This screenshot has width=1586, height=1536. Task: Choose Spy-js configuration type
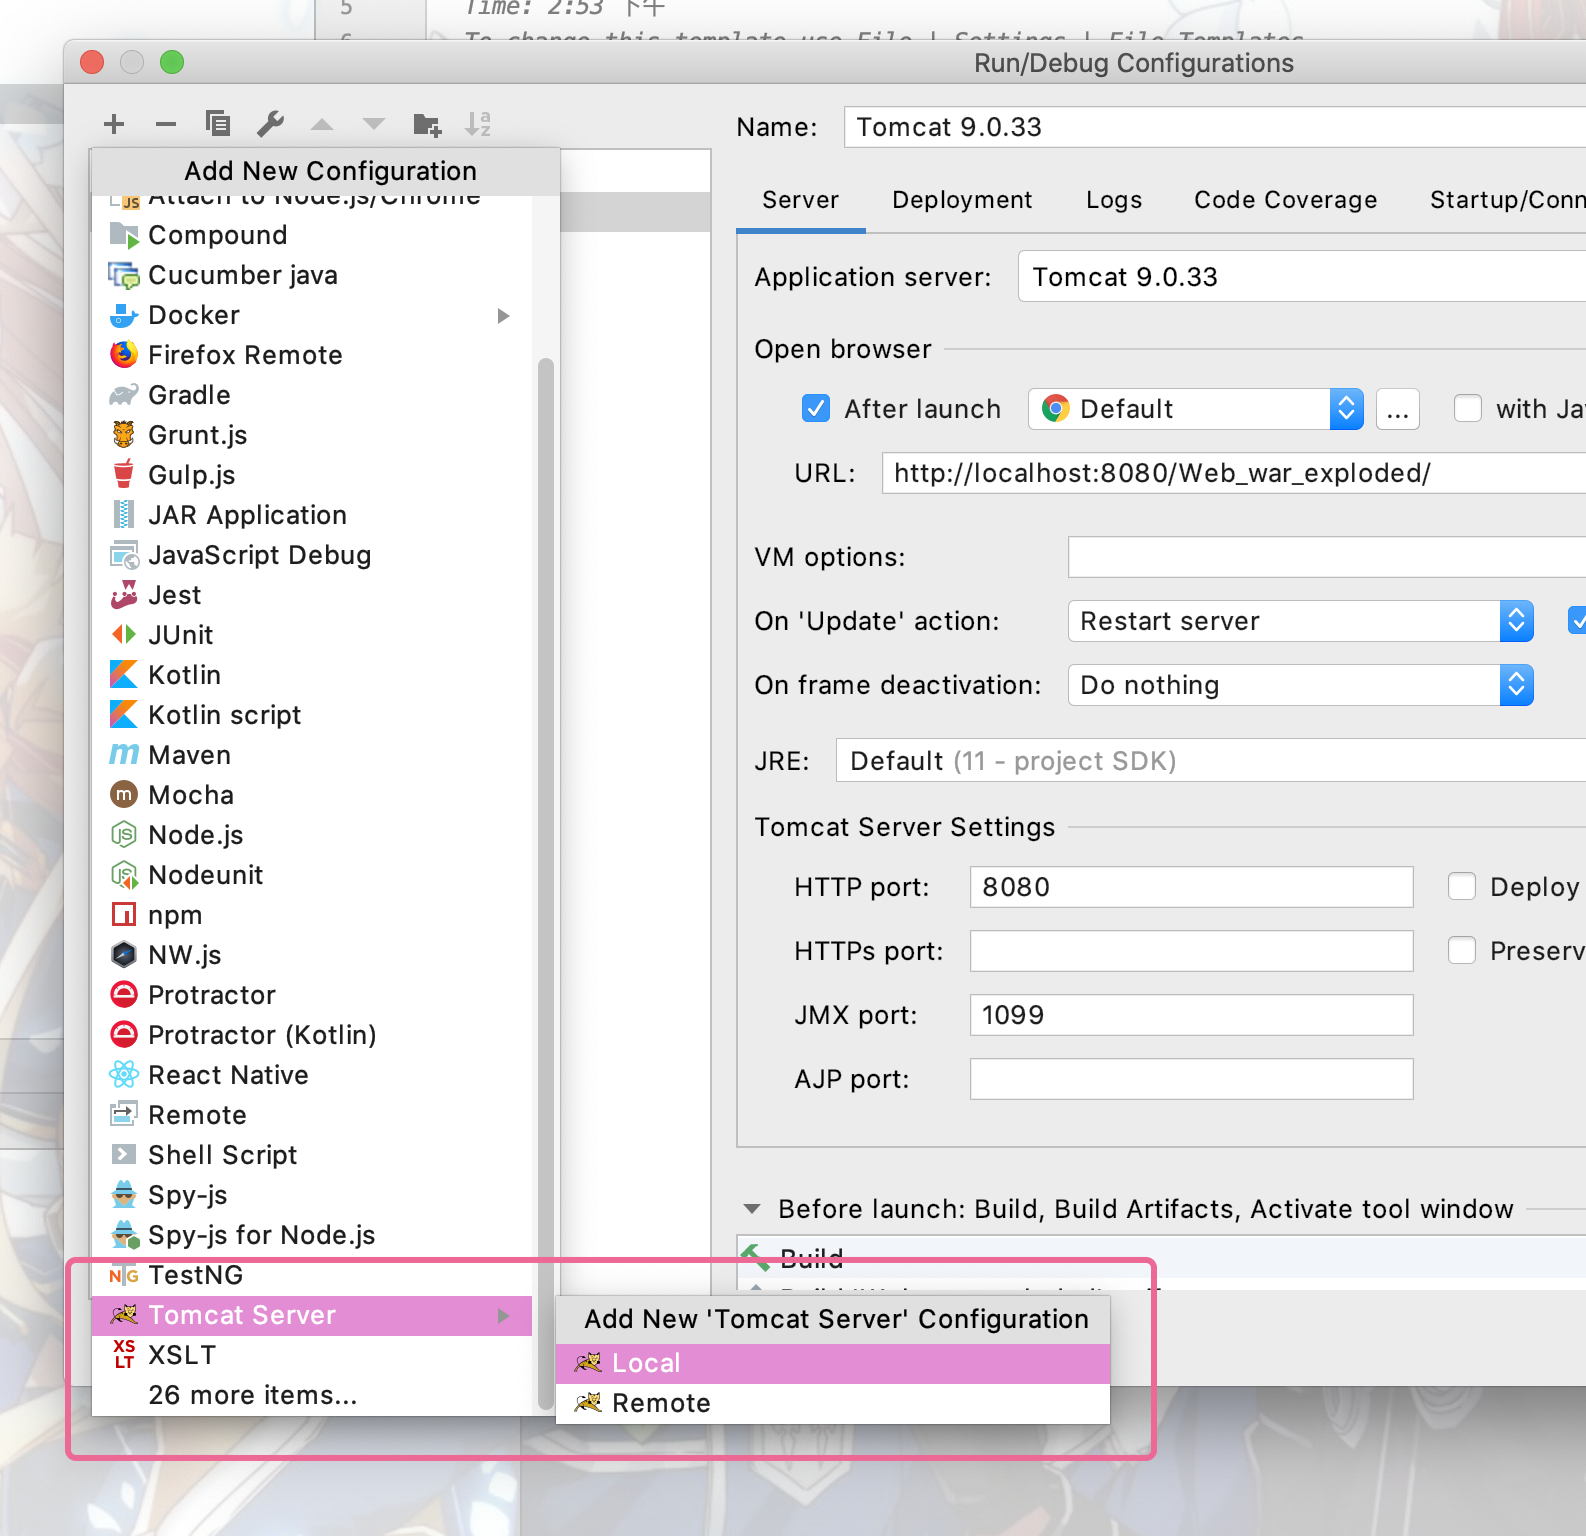pyautogui.click(x=311, y=1195)
